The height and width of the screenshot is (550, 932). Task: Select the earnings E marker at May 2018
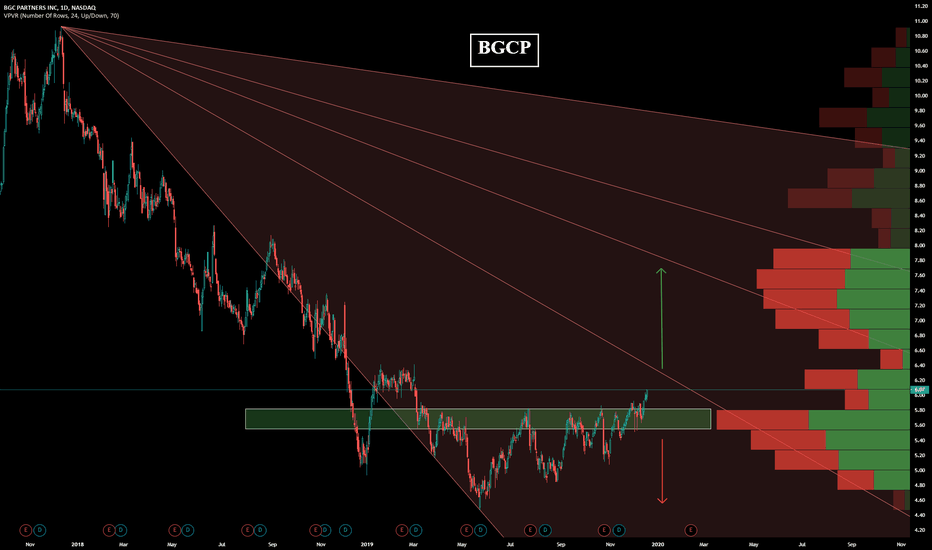174,530
